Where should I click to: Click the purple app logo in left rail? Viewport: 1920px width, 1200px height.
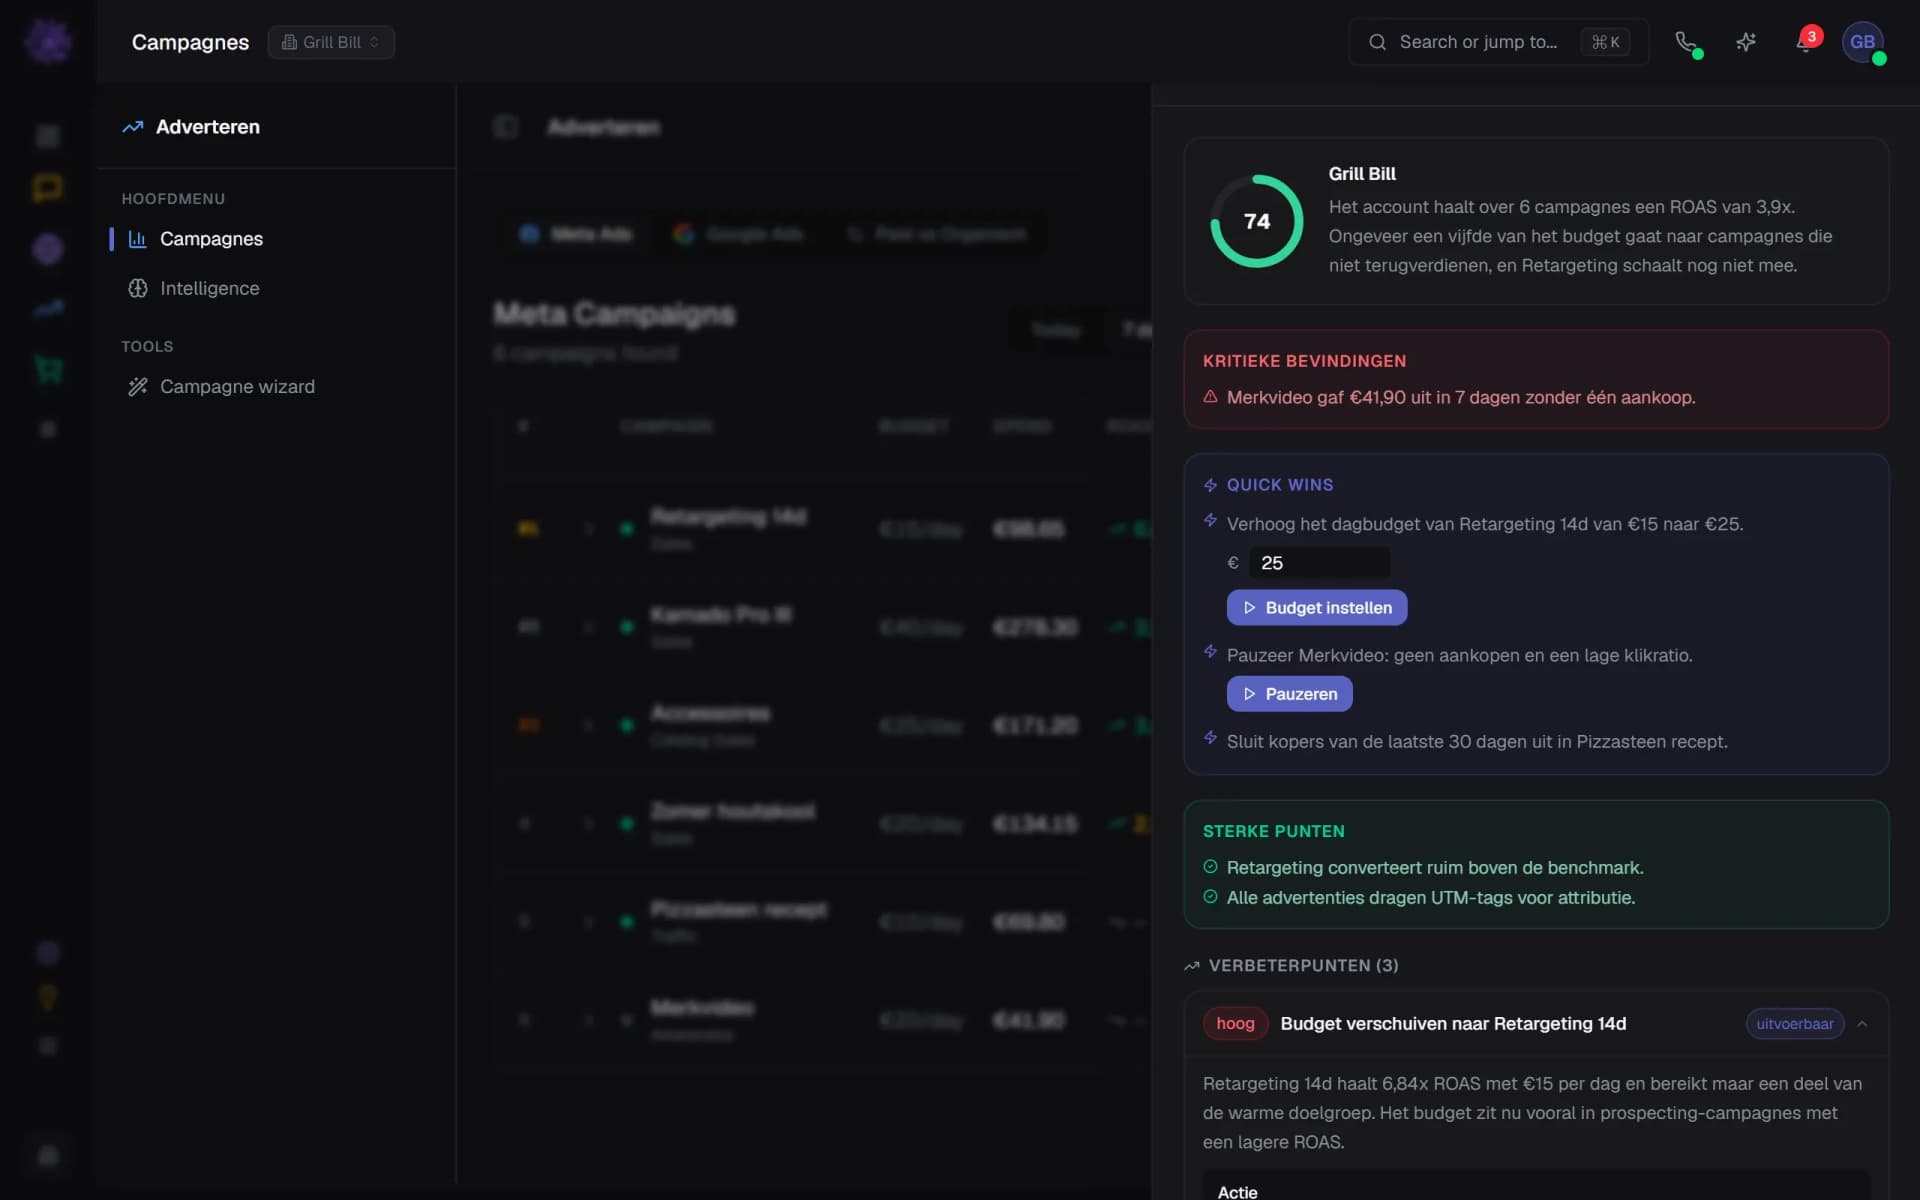click(48, 41)
